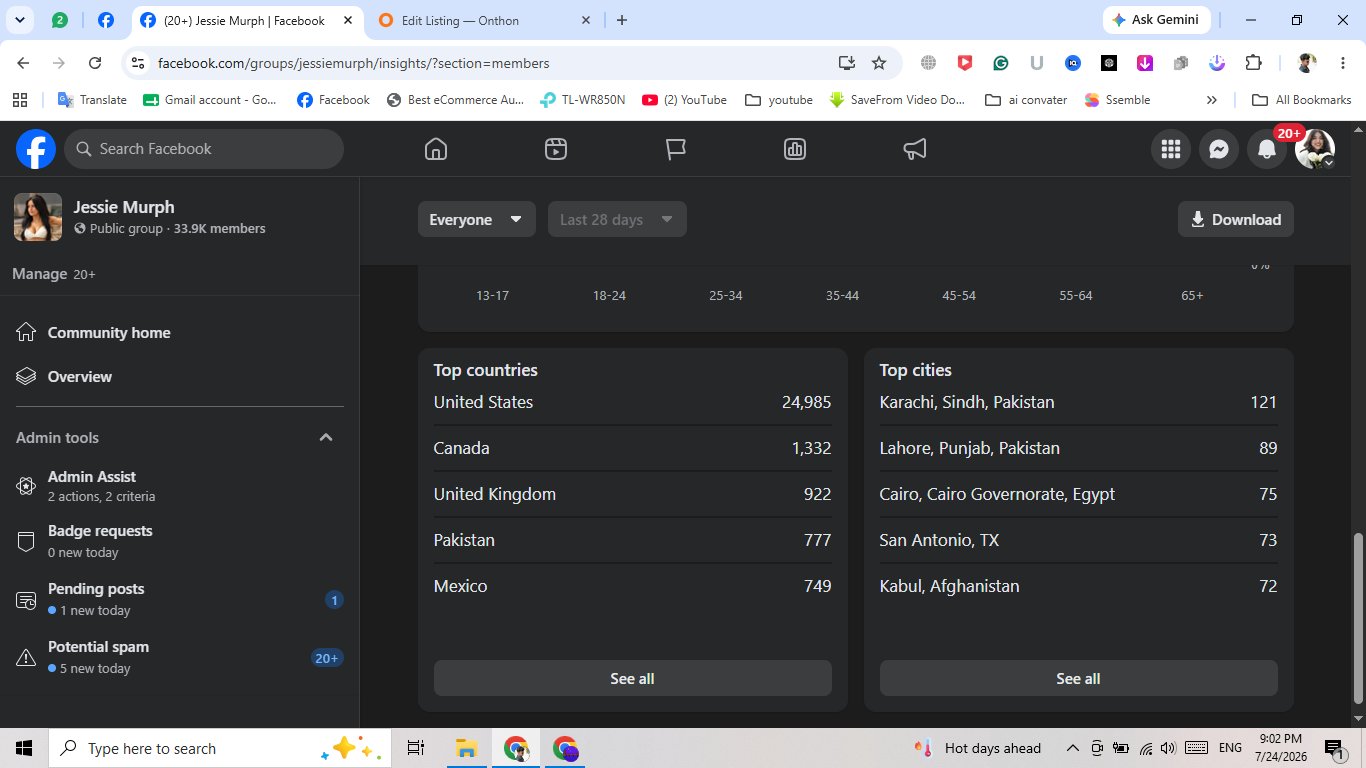Image resolution: width=1366 pixels, height=768 pixels.
Task: Click the Canada row
Action: pyautogui.click(x=632, y=448)
